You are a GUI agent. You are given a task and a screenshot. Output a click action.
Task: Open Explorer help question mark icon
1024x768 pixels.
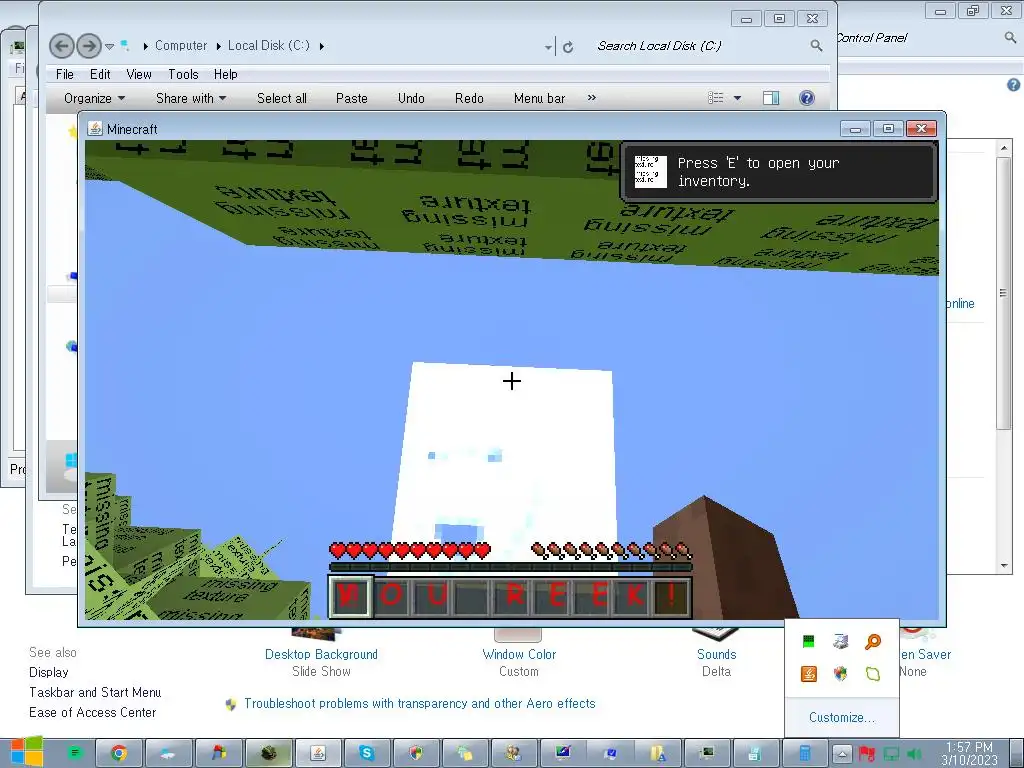tap(807, 98)
